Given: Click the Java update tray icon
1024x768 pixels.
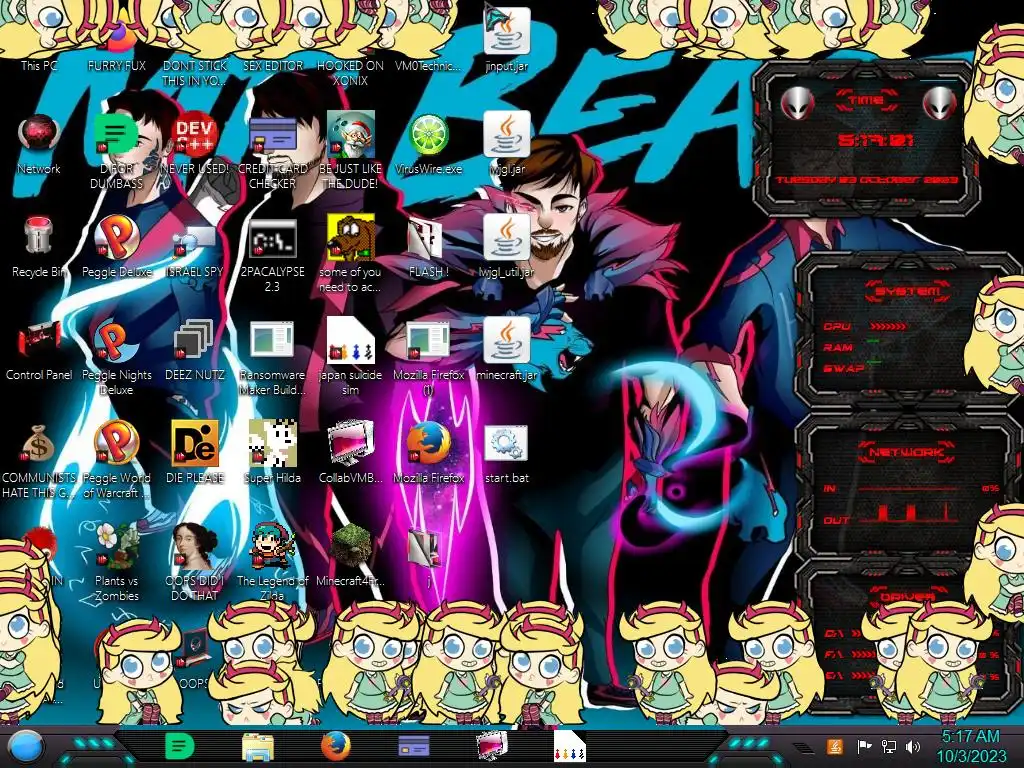Looking at the screenshot, I should point(835,746).
